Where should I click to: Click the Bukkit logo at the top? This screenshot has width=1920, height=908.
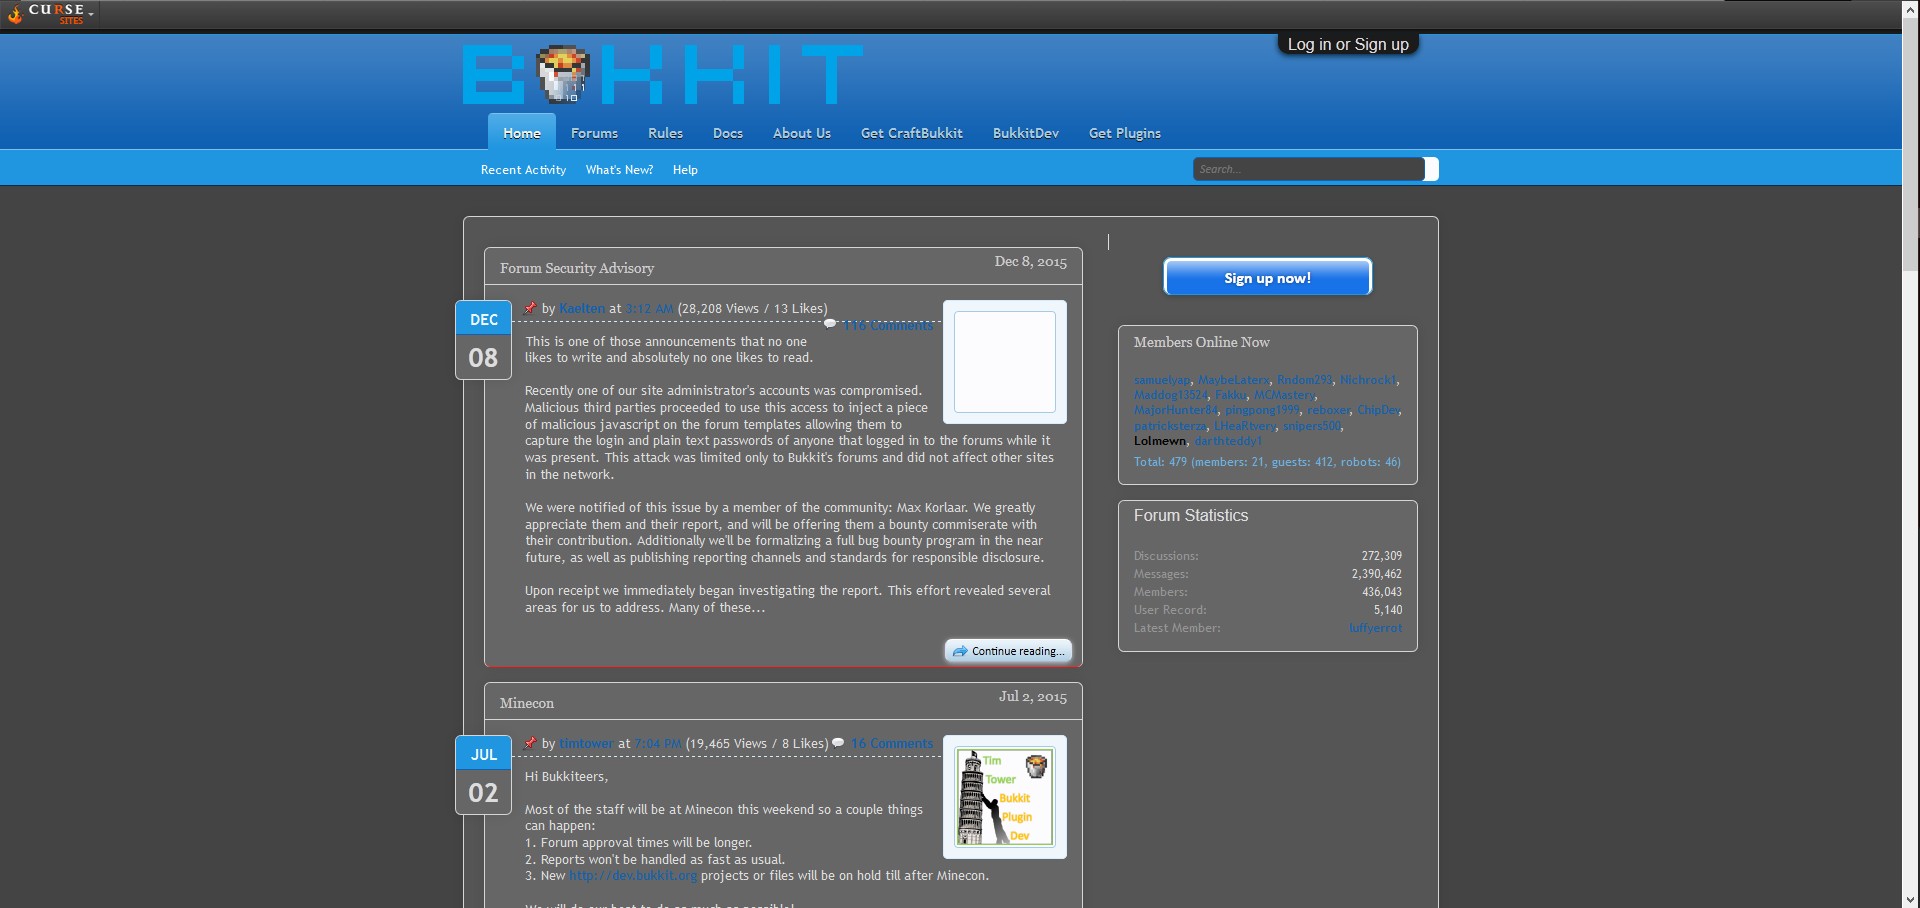point(660,75)
